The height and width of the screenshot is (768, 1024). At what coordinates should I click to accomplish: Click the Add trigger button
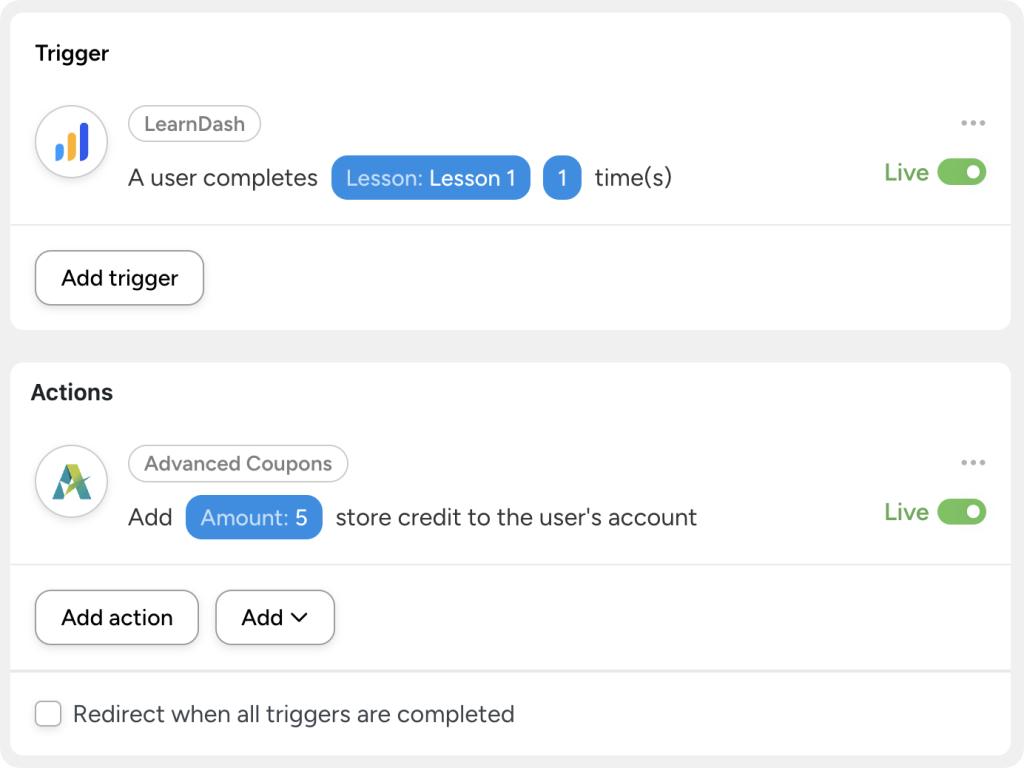[x=118, y=278]
